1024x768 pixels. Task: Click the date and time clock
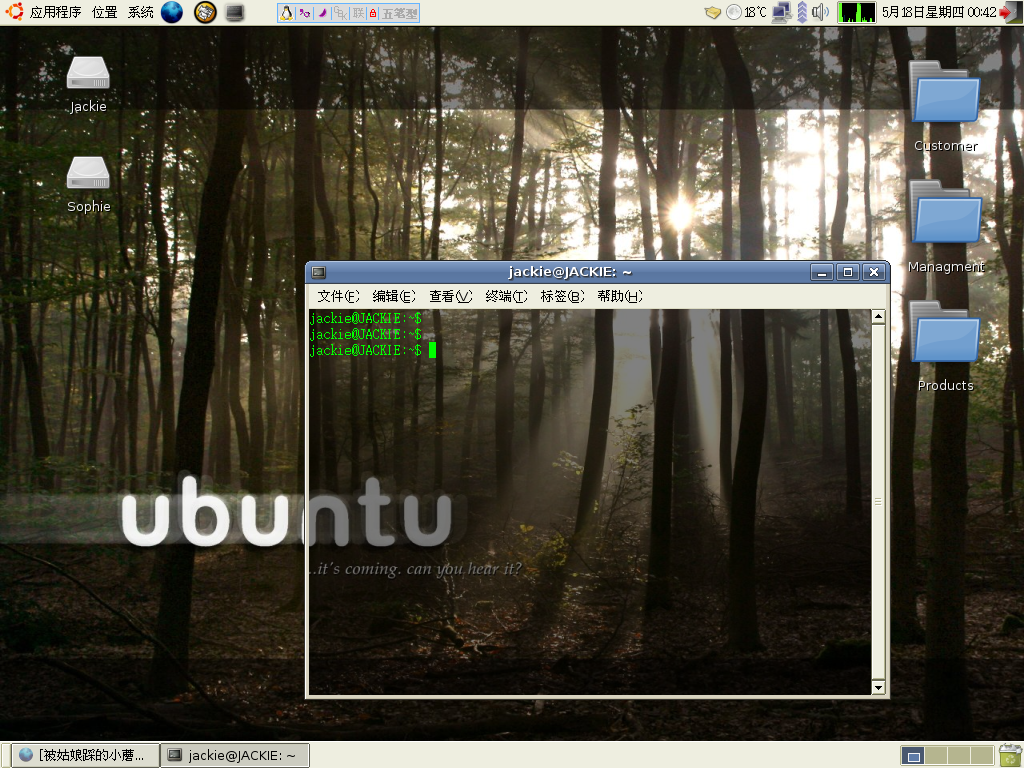point(939,12)
